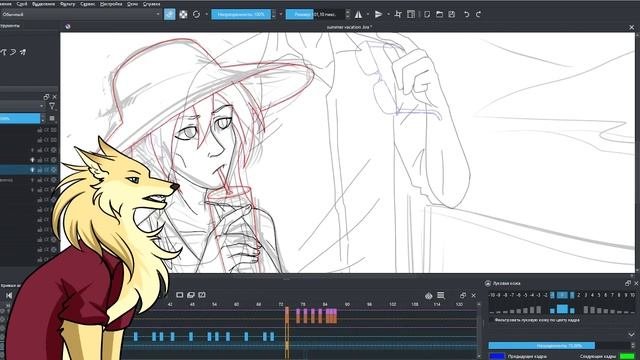Open the Выделение (Select) menu

click(43, 4)
